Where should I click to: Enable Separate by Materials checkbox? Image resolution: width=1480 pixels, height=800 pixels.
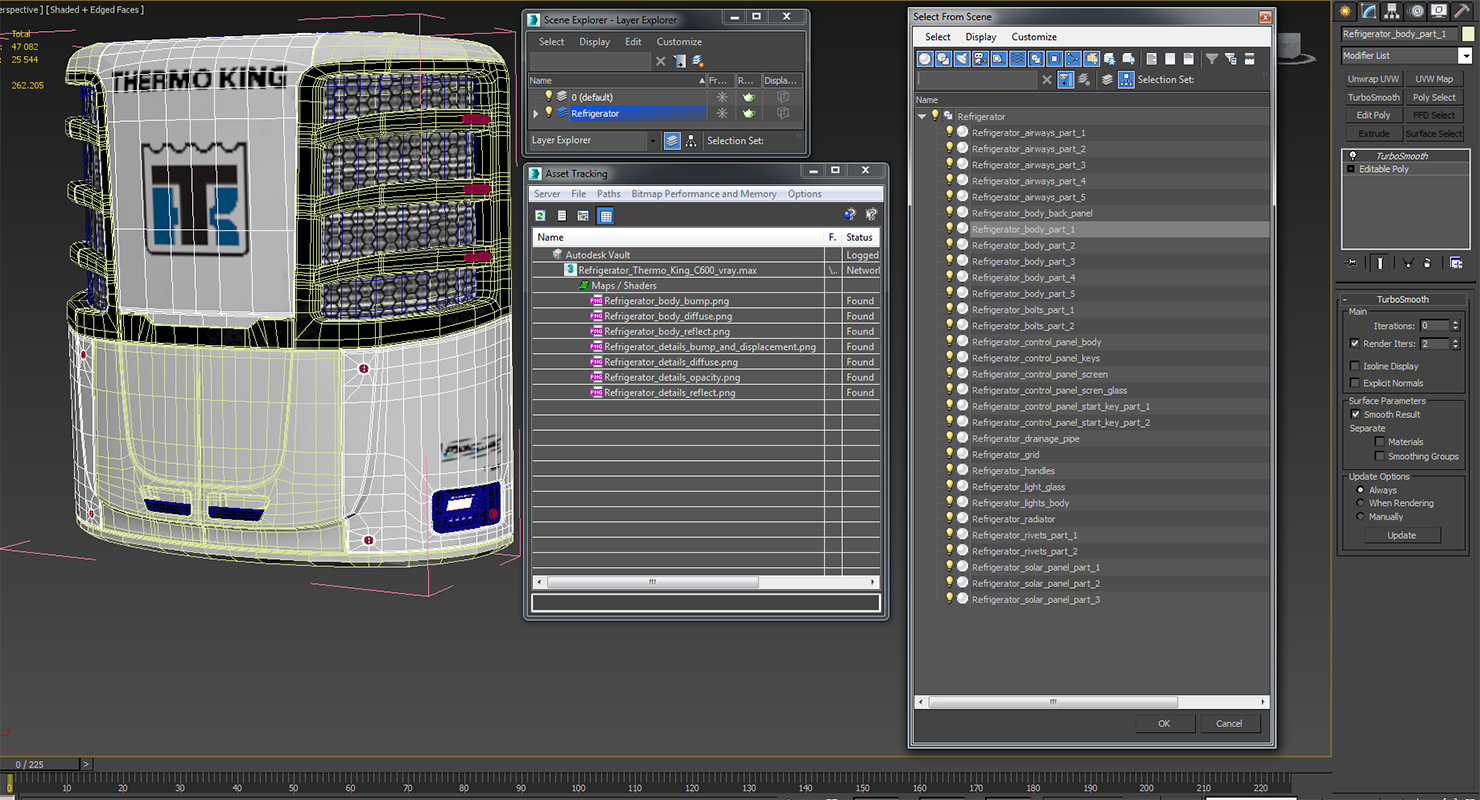pos(1380,441)
